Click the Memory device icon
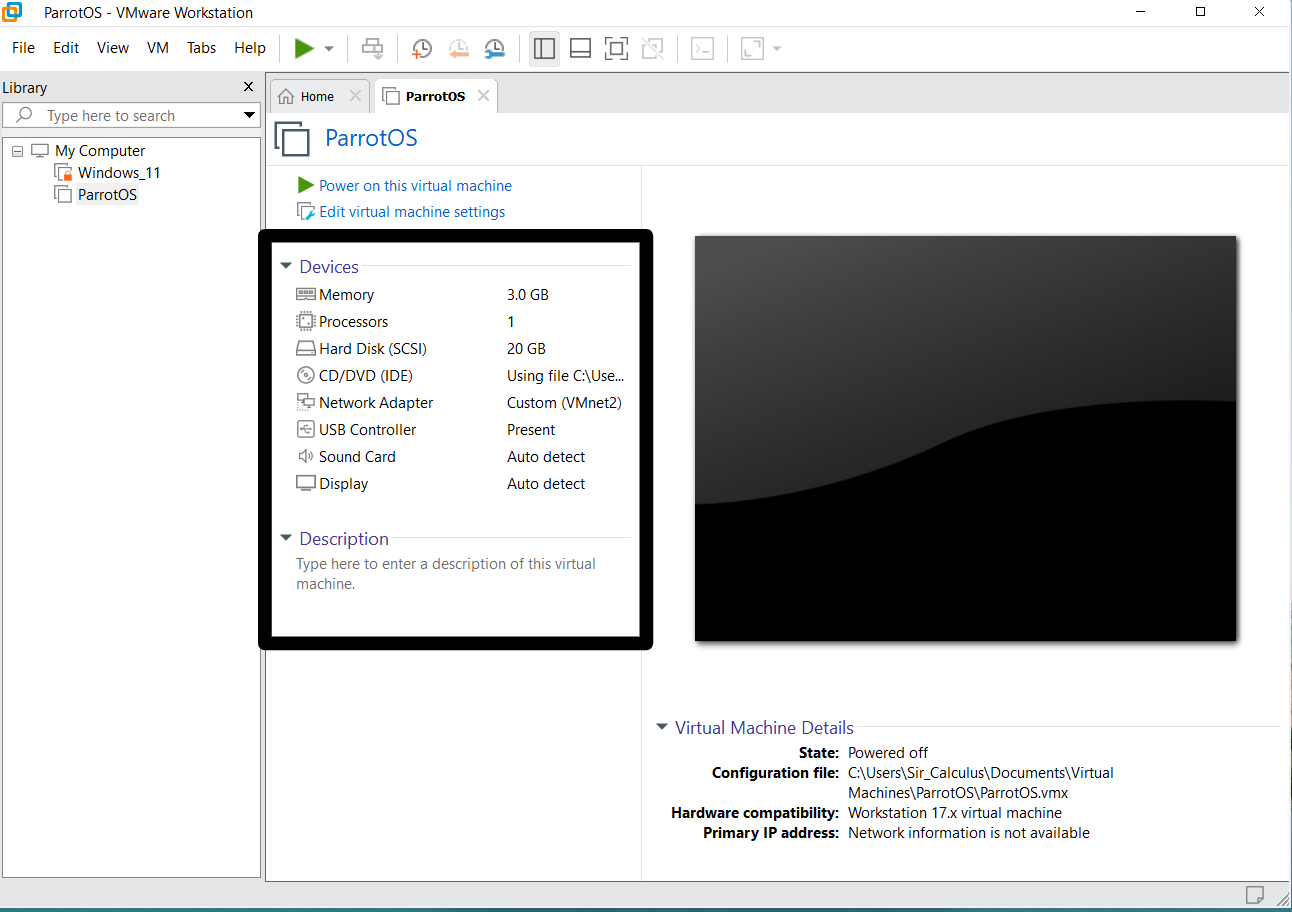 (306, 295)
